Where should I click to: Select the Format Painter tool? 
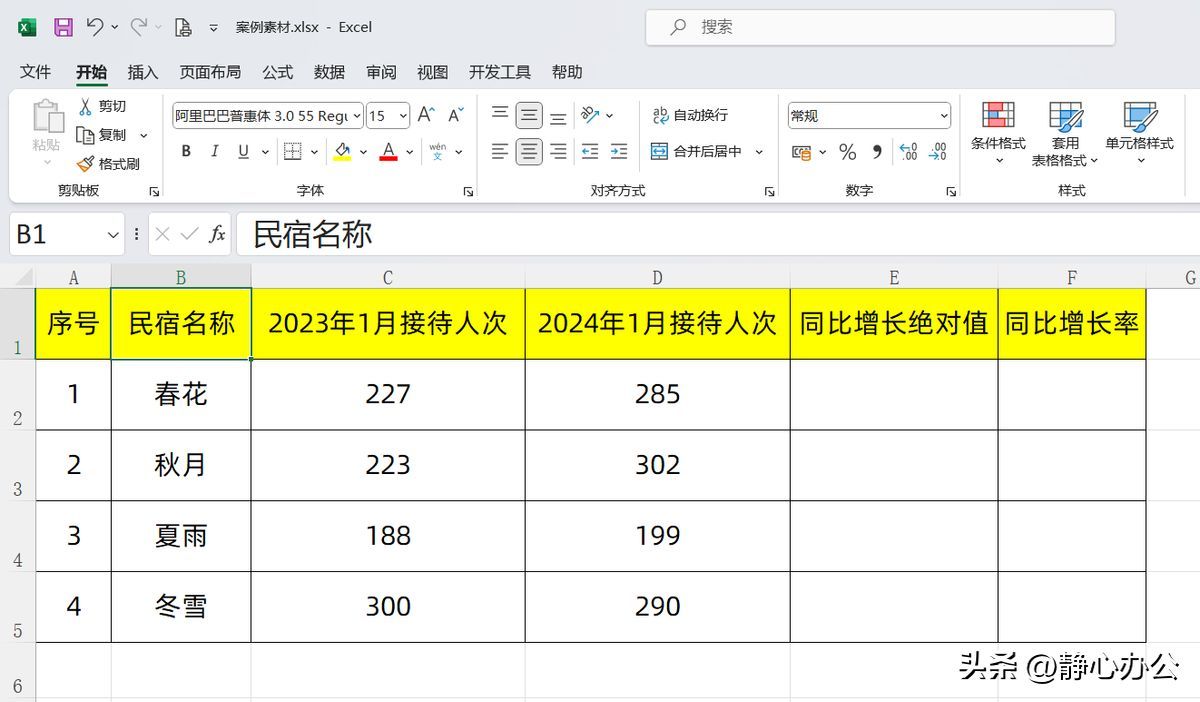pyautogui.click(x=110, y=164)
